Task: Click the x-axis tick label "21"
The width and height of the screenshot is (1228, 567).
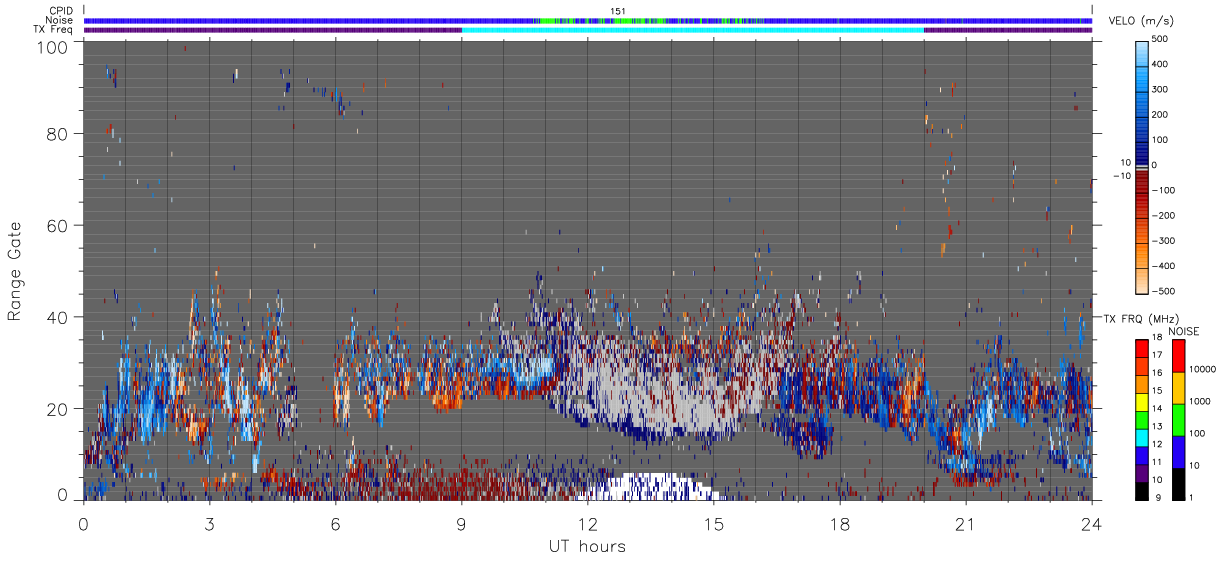Action: coord(965,524)
